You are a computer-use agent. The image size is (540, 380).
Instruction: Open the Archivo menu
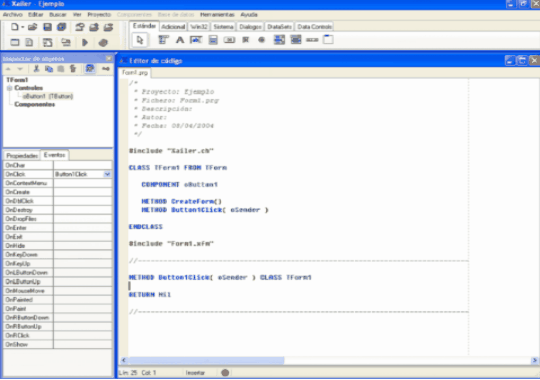[x=12, y=14]
